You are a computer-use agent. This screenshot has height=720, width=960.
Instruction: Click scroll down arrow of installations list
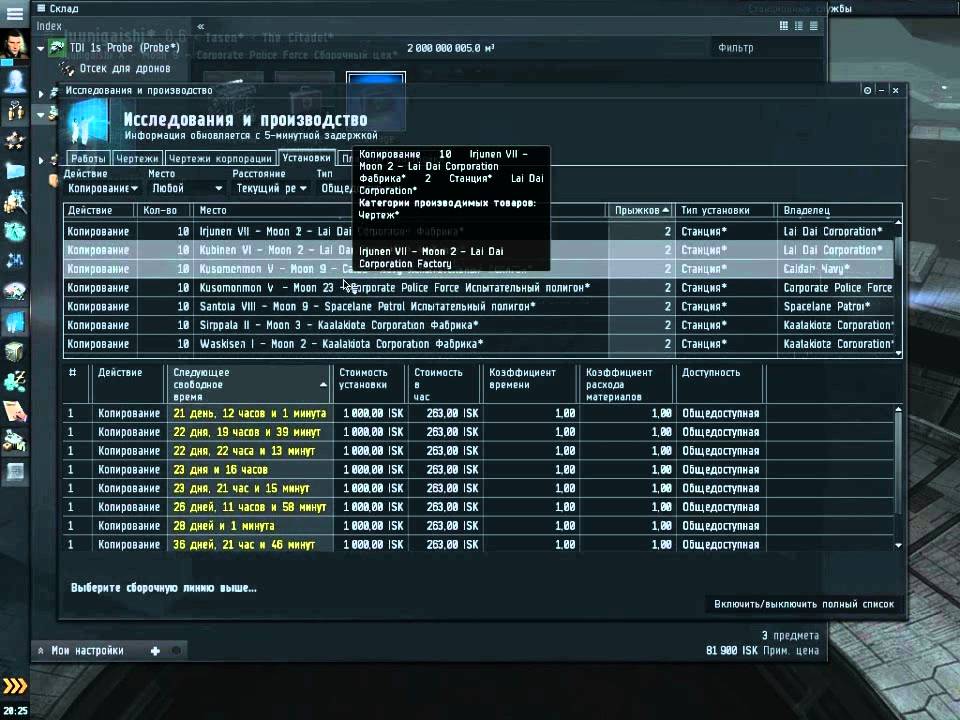click(898, 353)
